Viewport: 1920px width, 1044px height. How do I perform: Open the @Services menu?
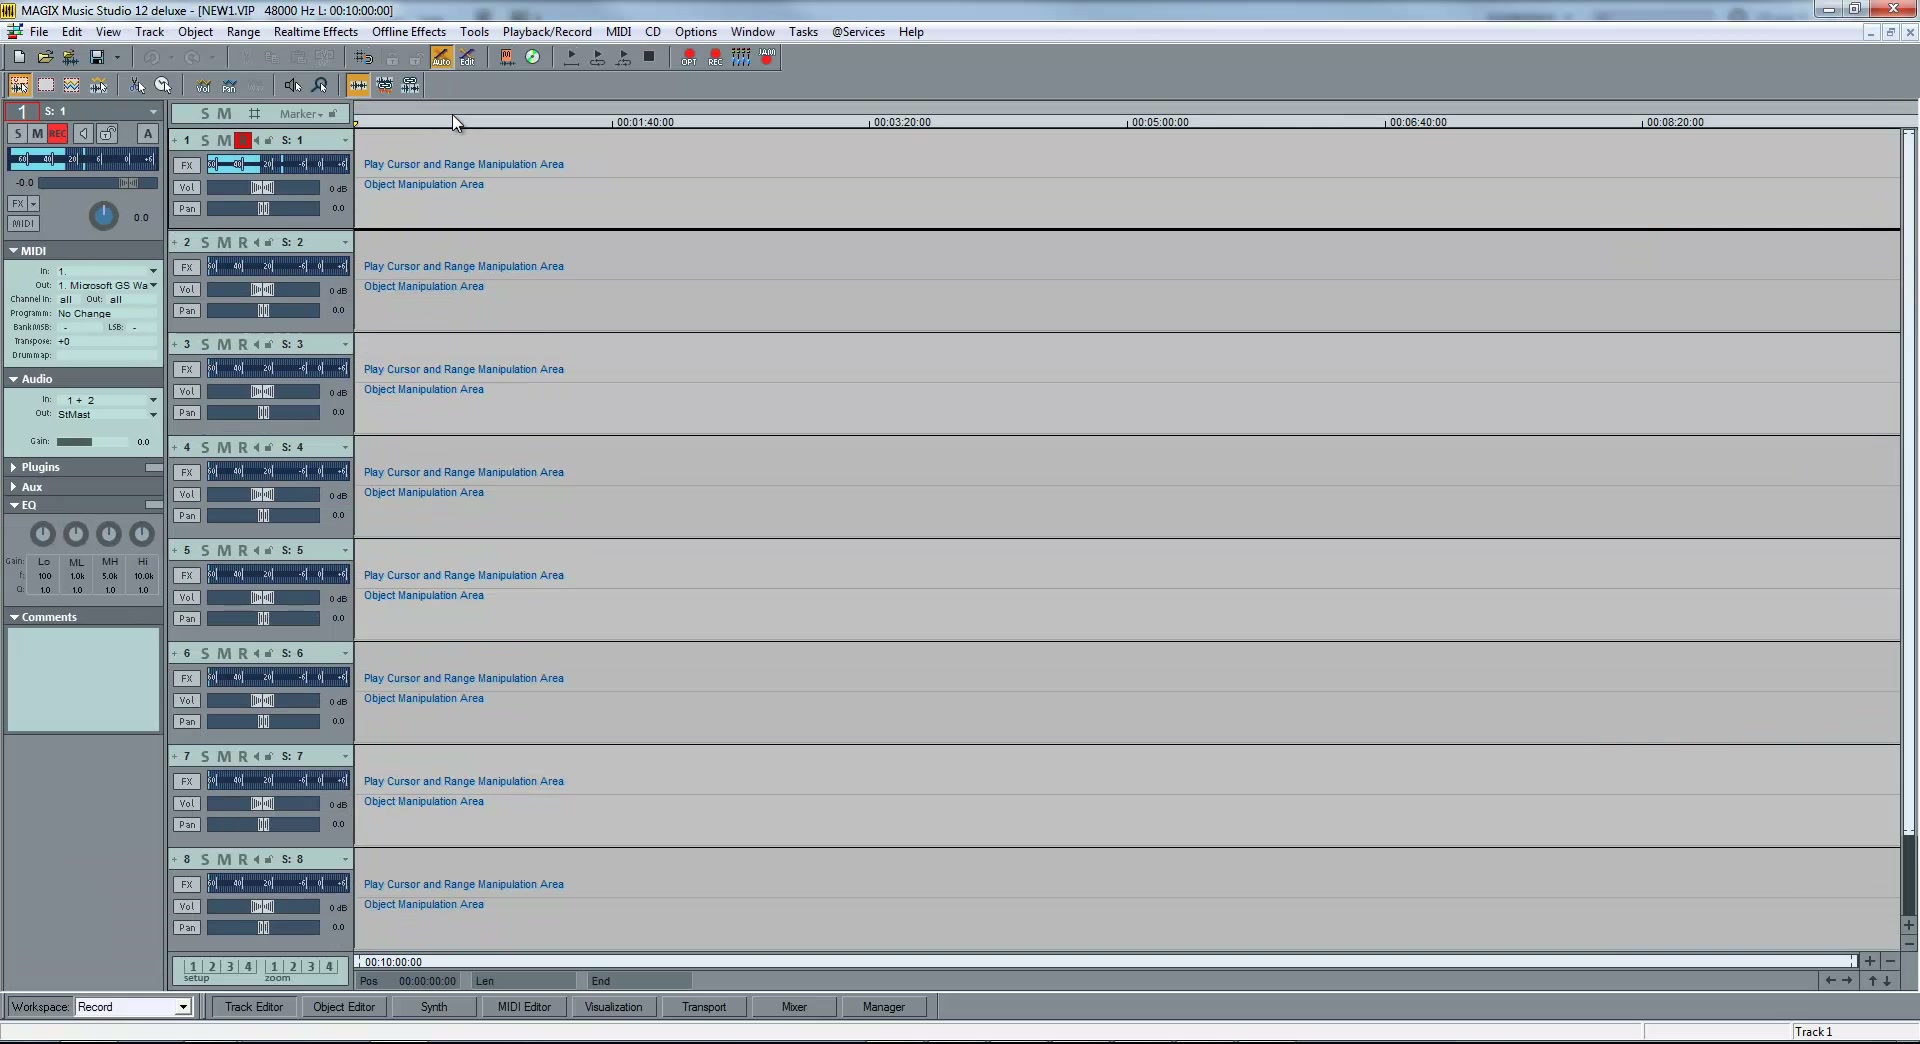pos(858,32)
